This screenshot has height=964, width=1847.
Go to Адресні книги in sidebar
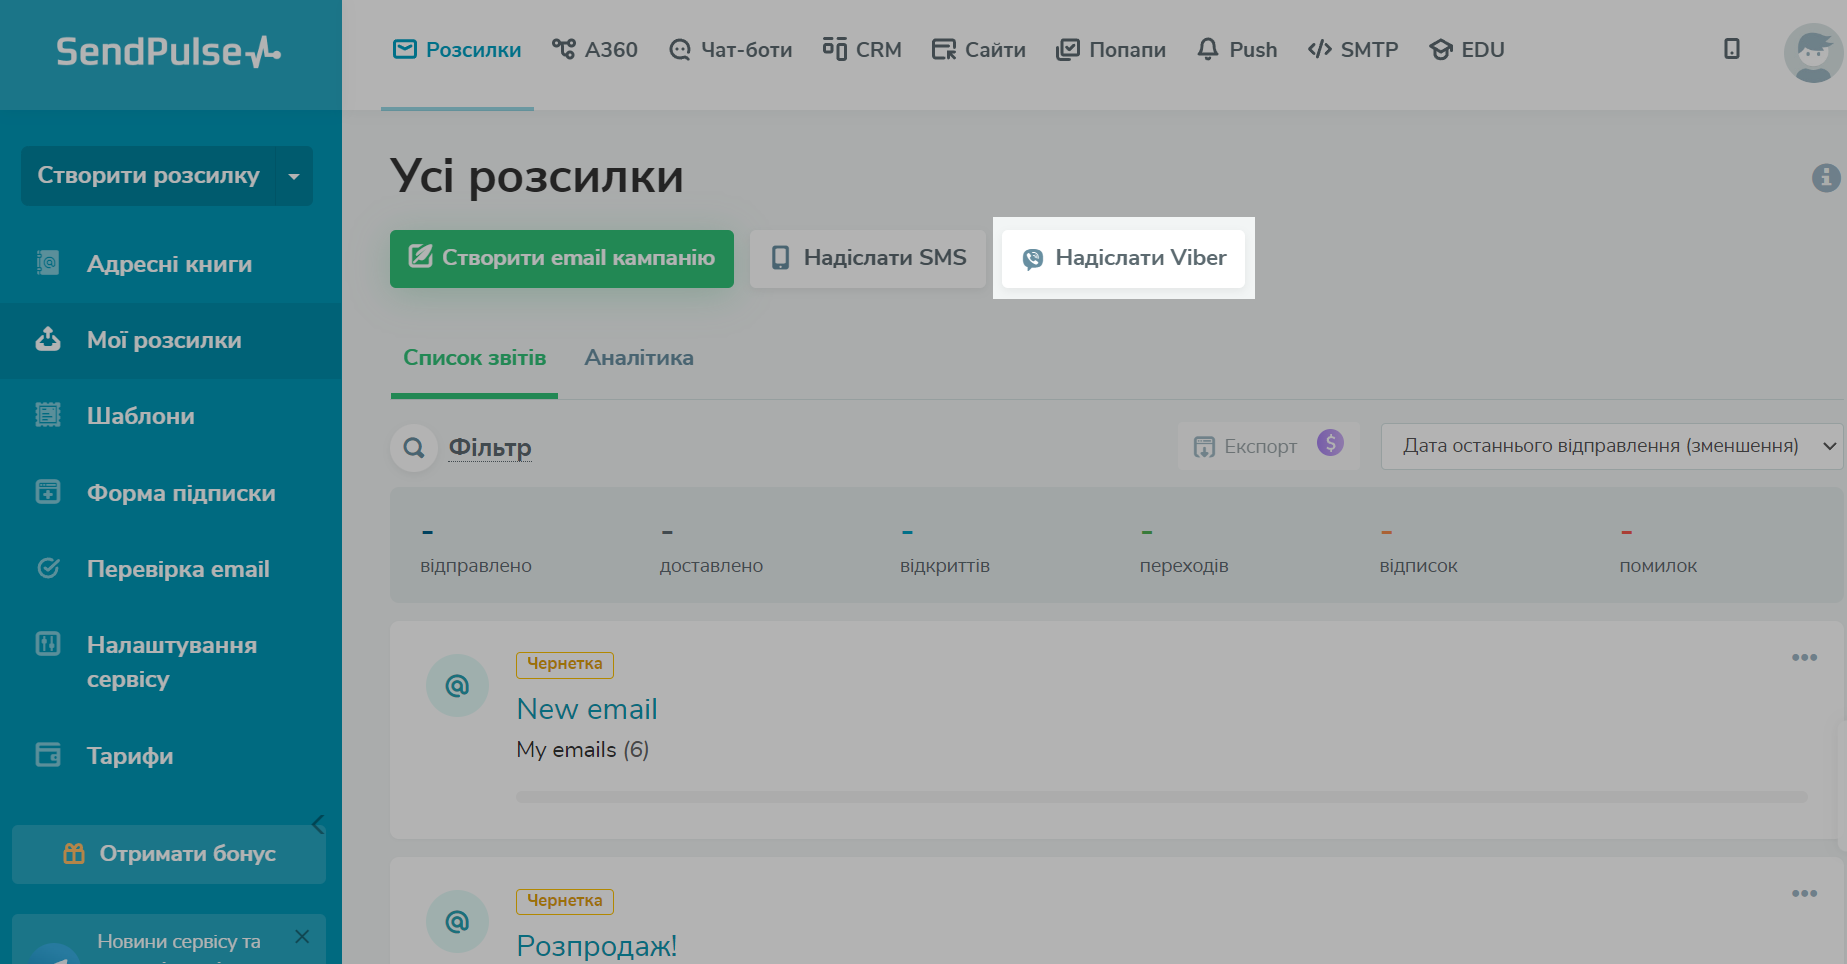point(169,264)
